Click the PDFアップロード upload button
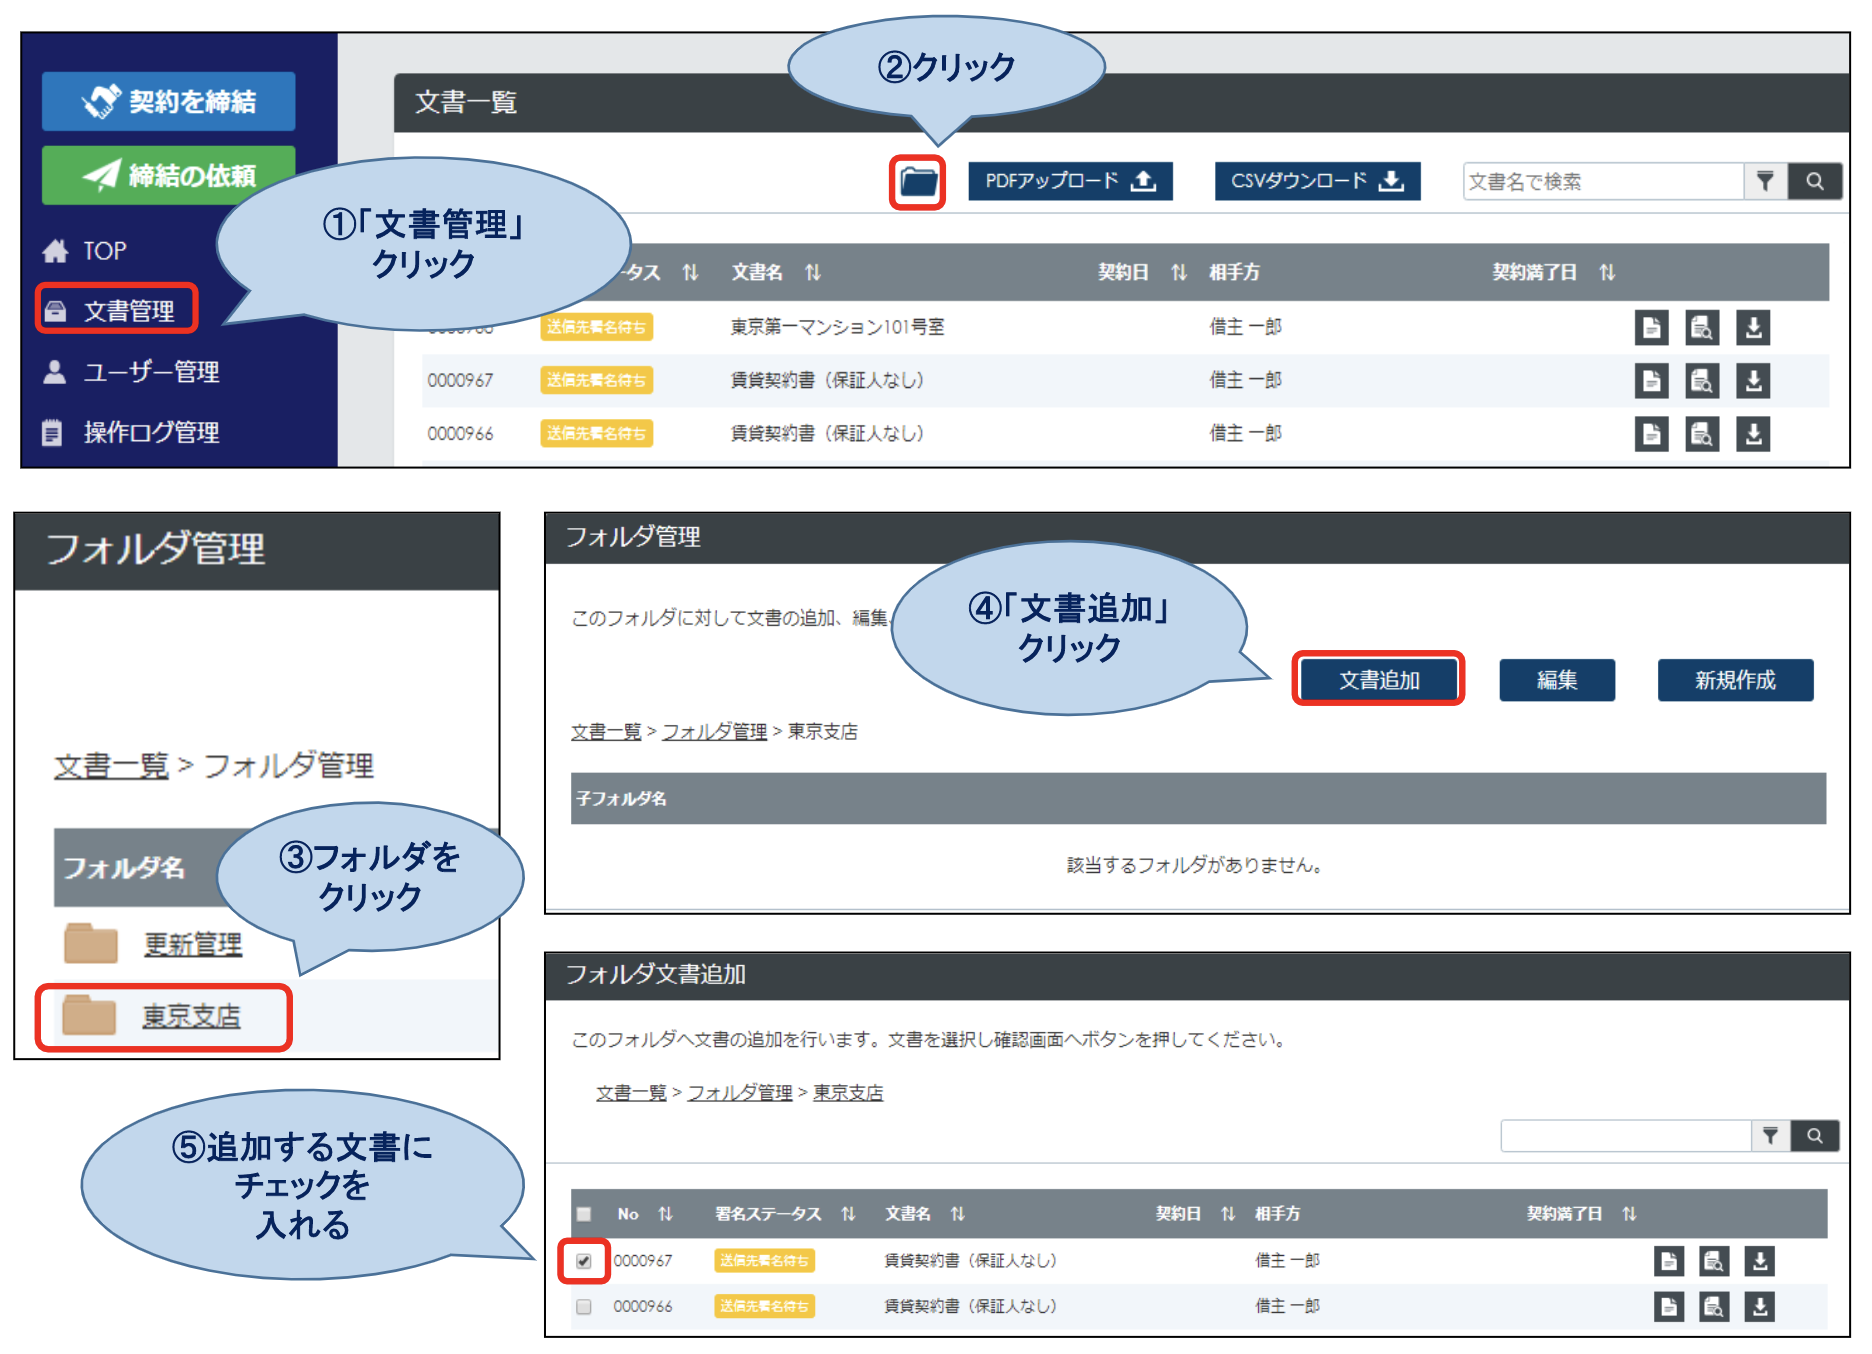 click(1069, 181)
